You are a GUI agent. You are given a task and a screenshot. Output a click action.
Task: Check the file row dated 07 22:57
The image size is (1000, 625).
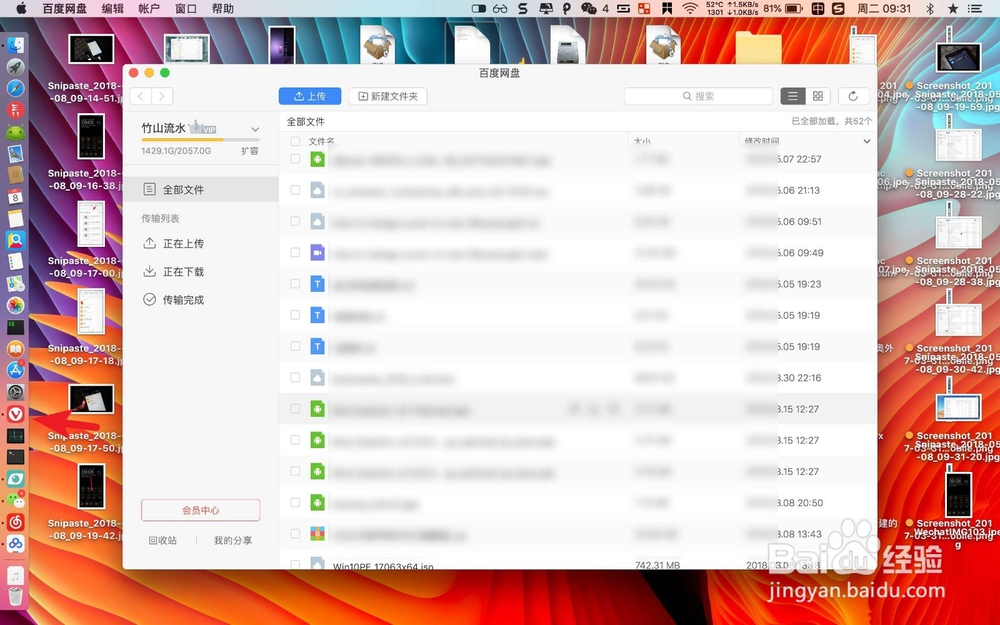pos(295,158)
